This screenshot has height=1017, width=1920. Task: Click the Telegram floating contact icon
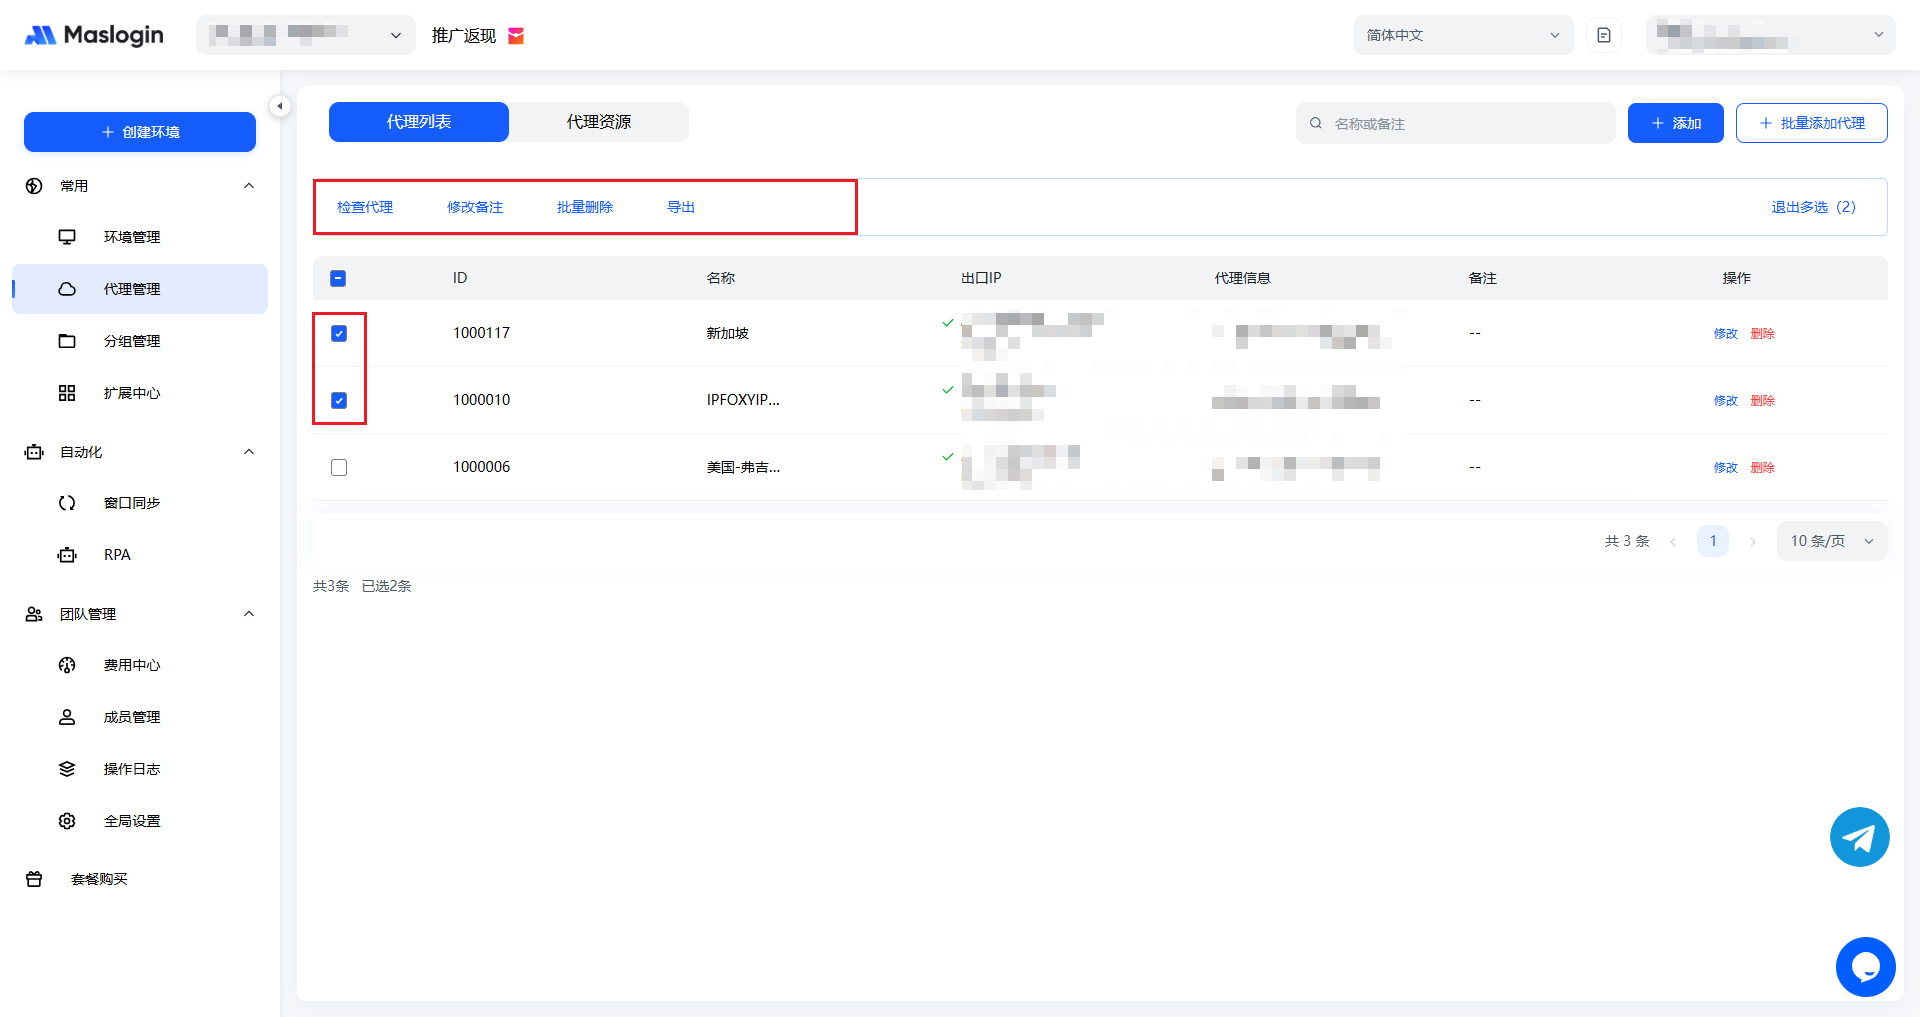point(1859,837)
